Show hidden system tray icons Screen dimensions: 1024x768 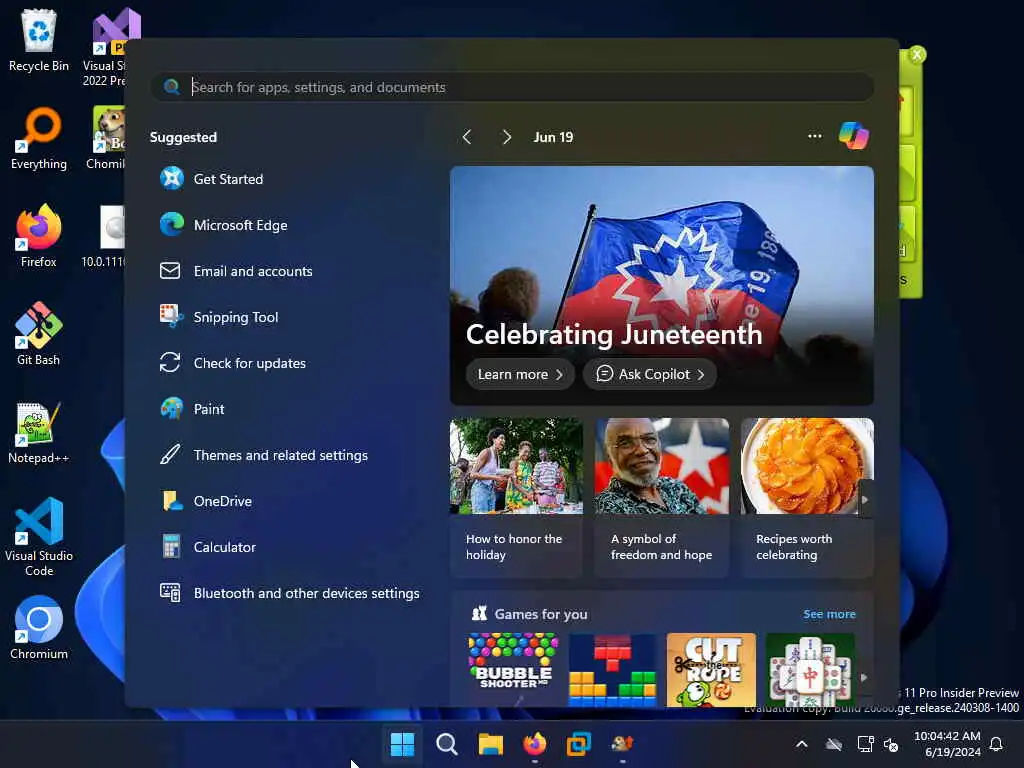(x=802, y=744)
